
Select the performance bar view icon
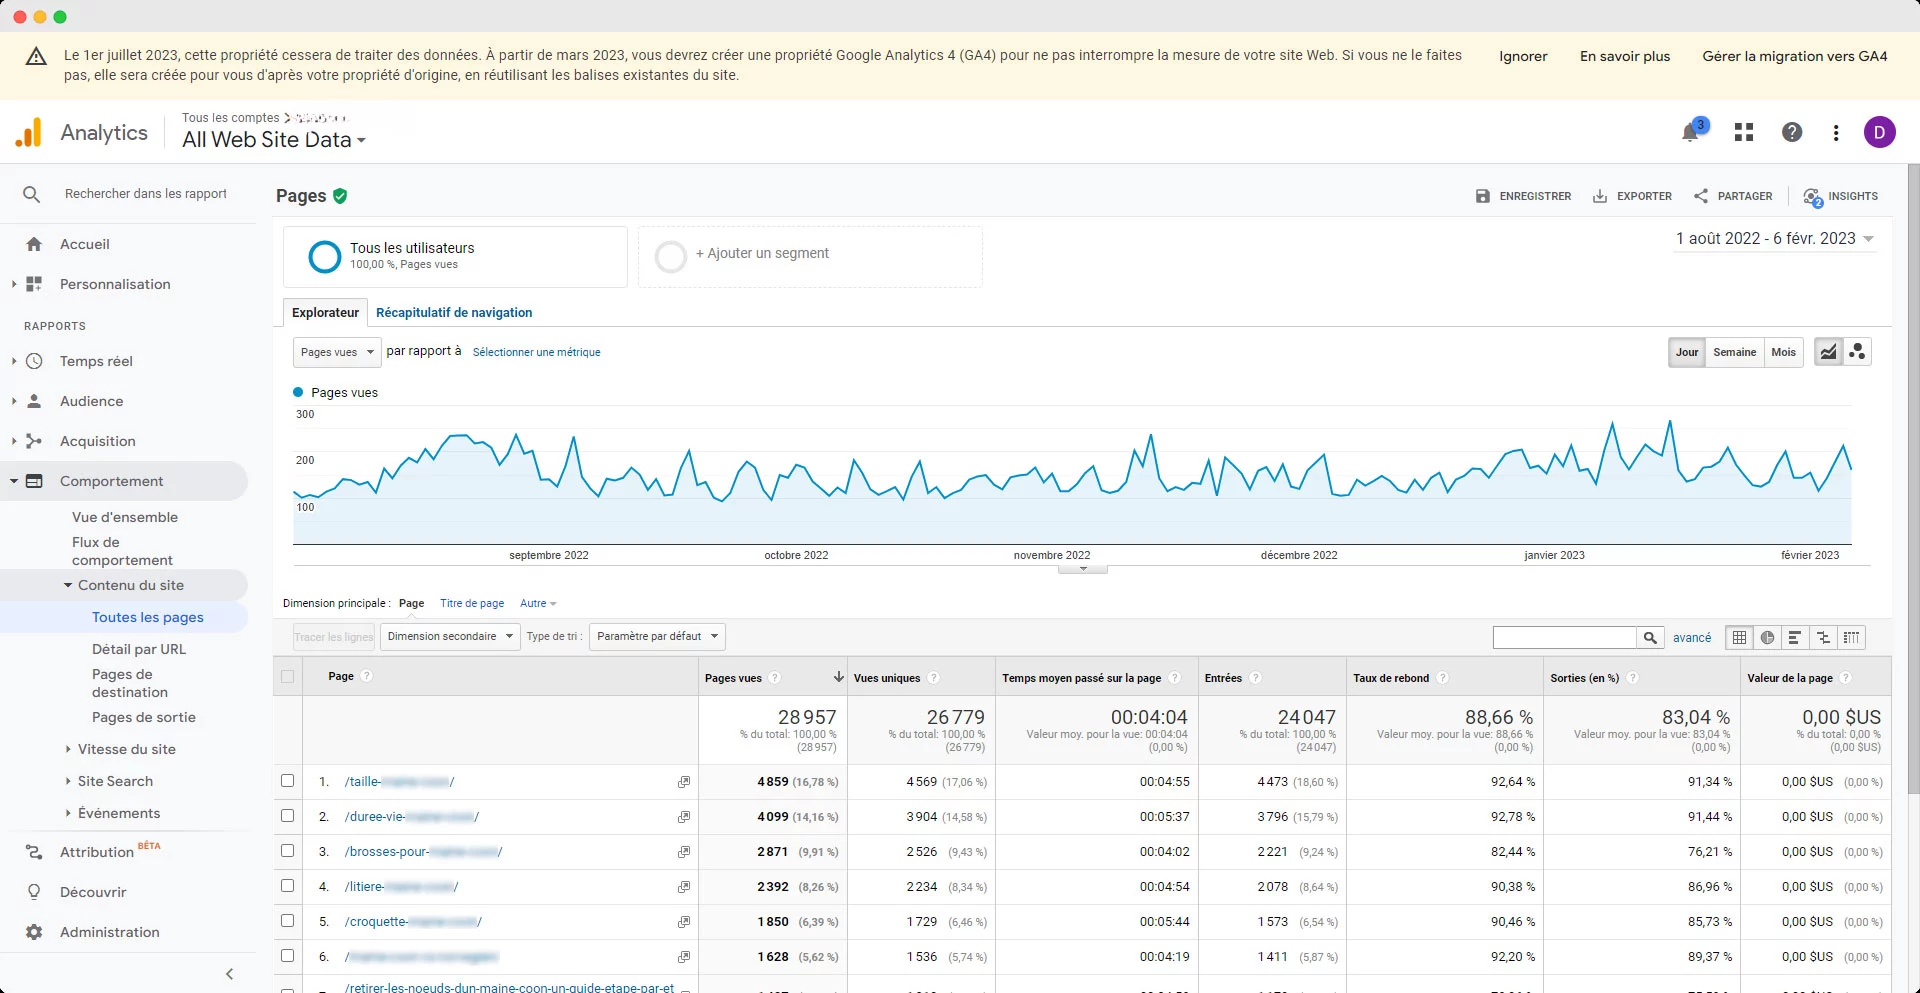coord(1796,638)
